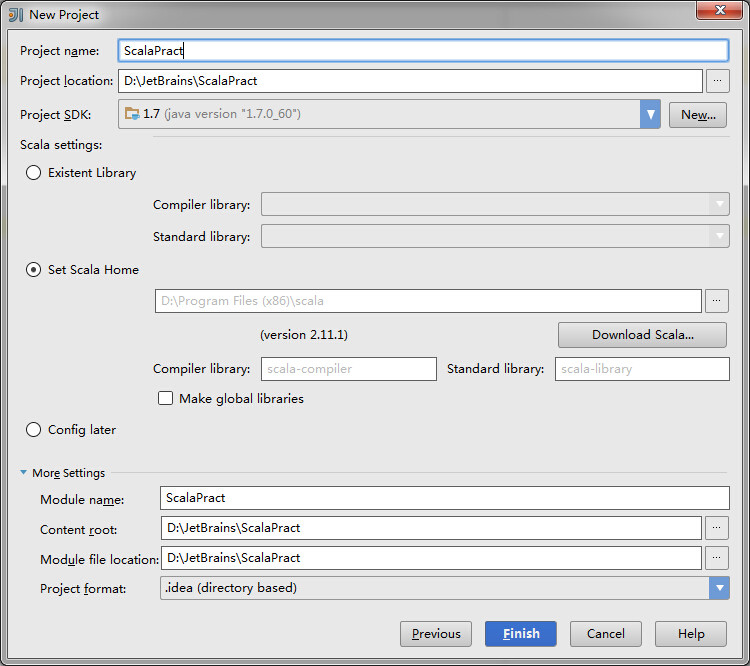
Task: Close the New Project window
Action: pos(720,10)
